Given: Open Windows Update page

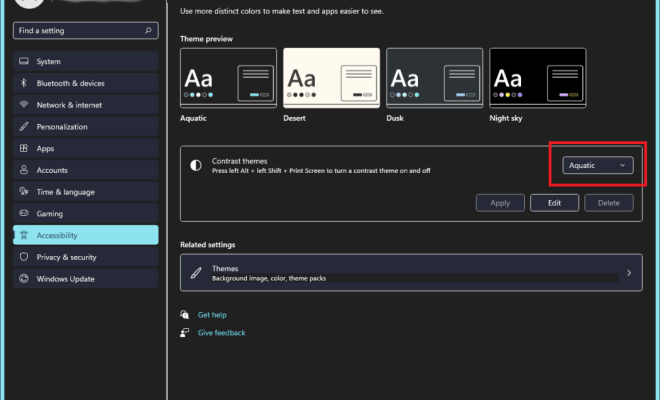Looking at the screenshot, I should click(x=86, y=279).
